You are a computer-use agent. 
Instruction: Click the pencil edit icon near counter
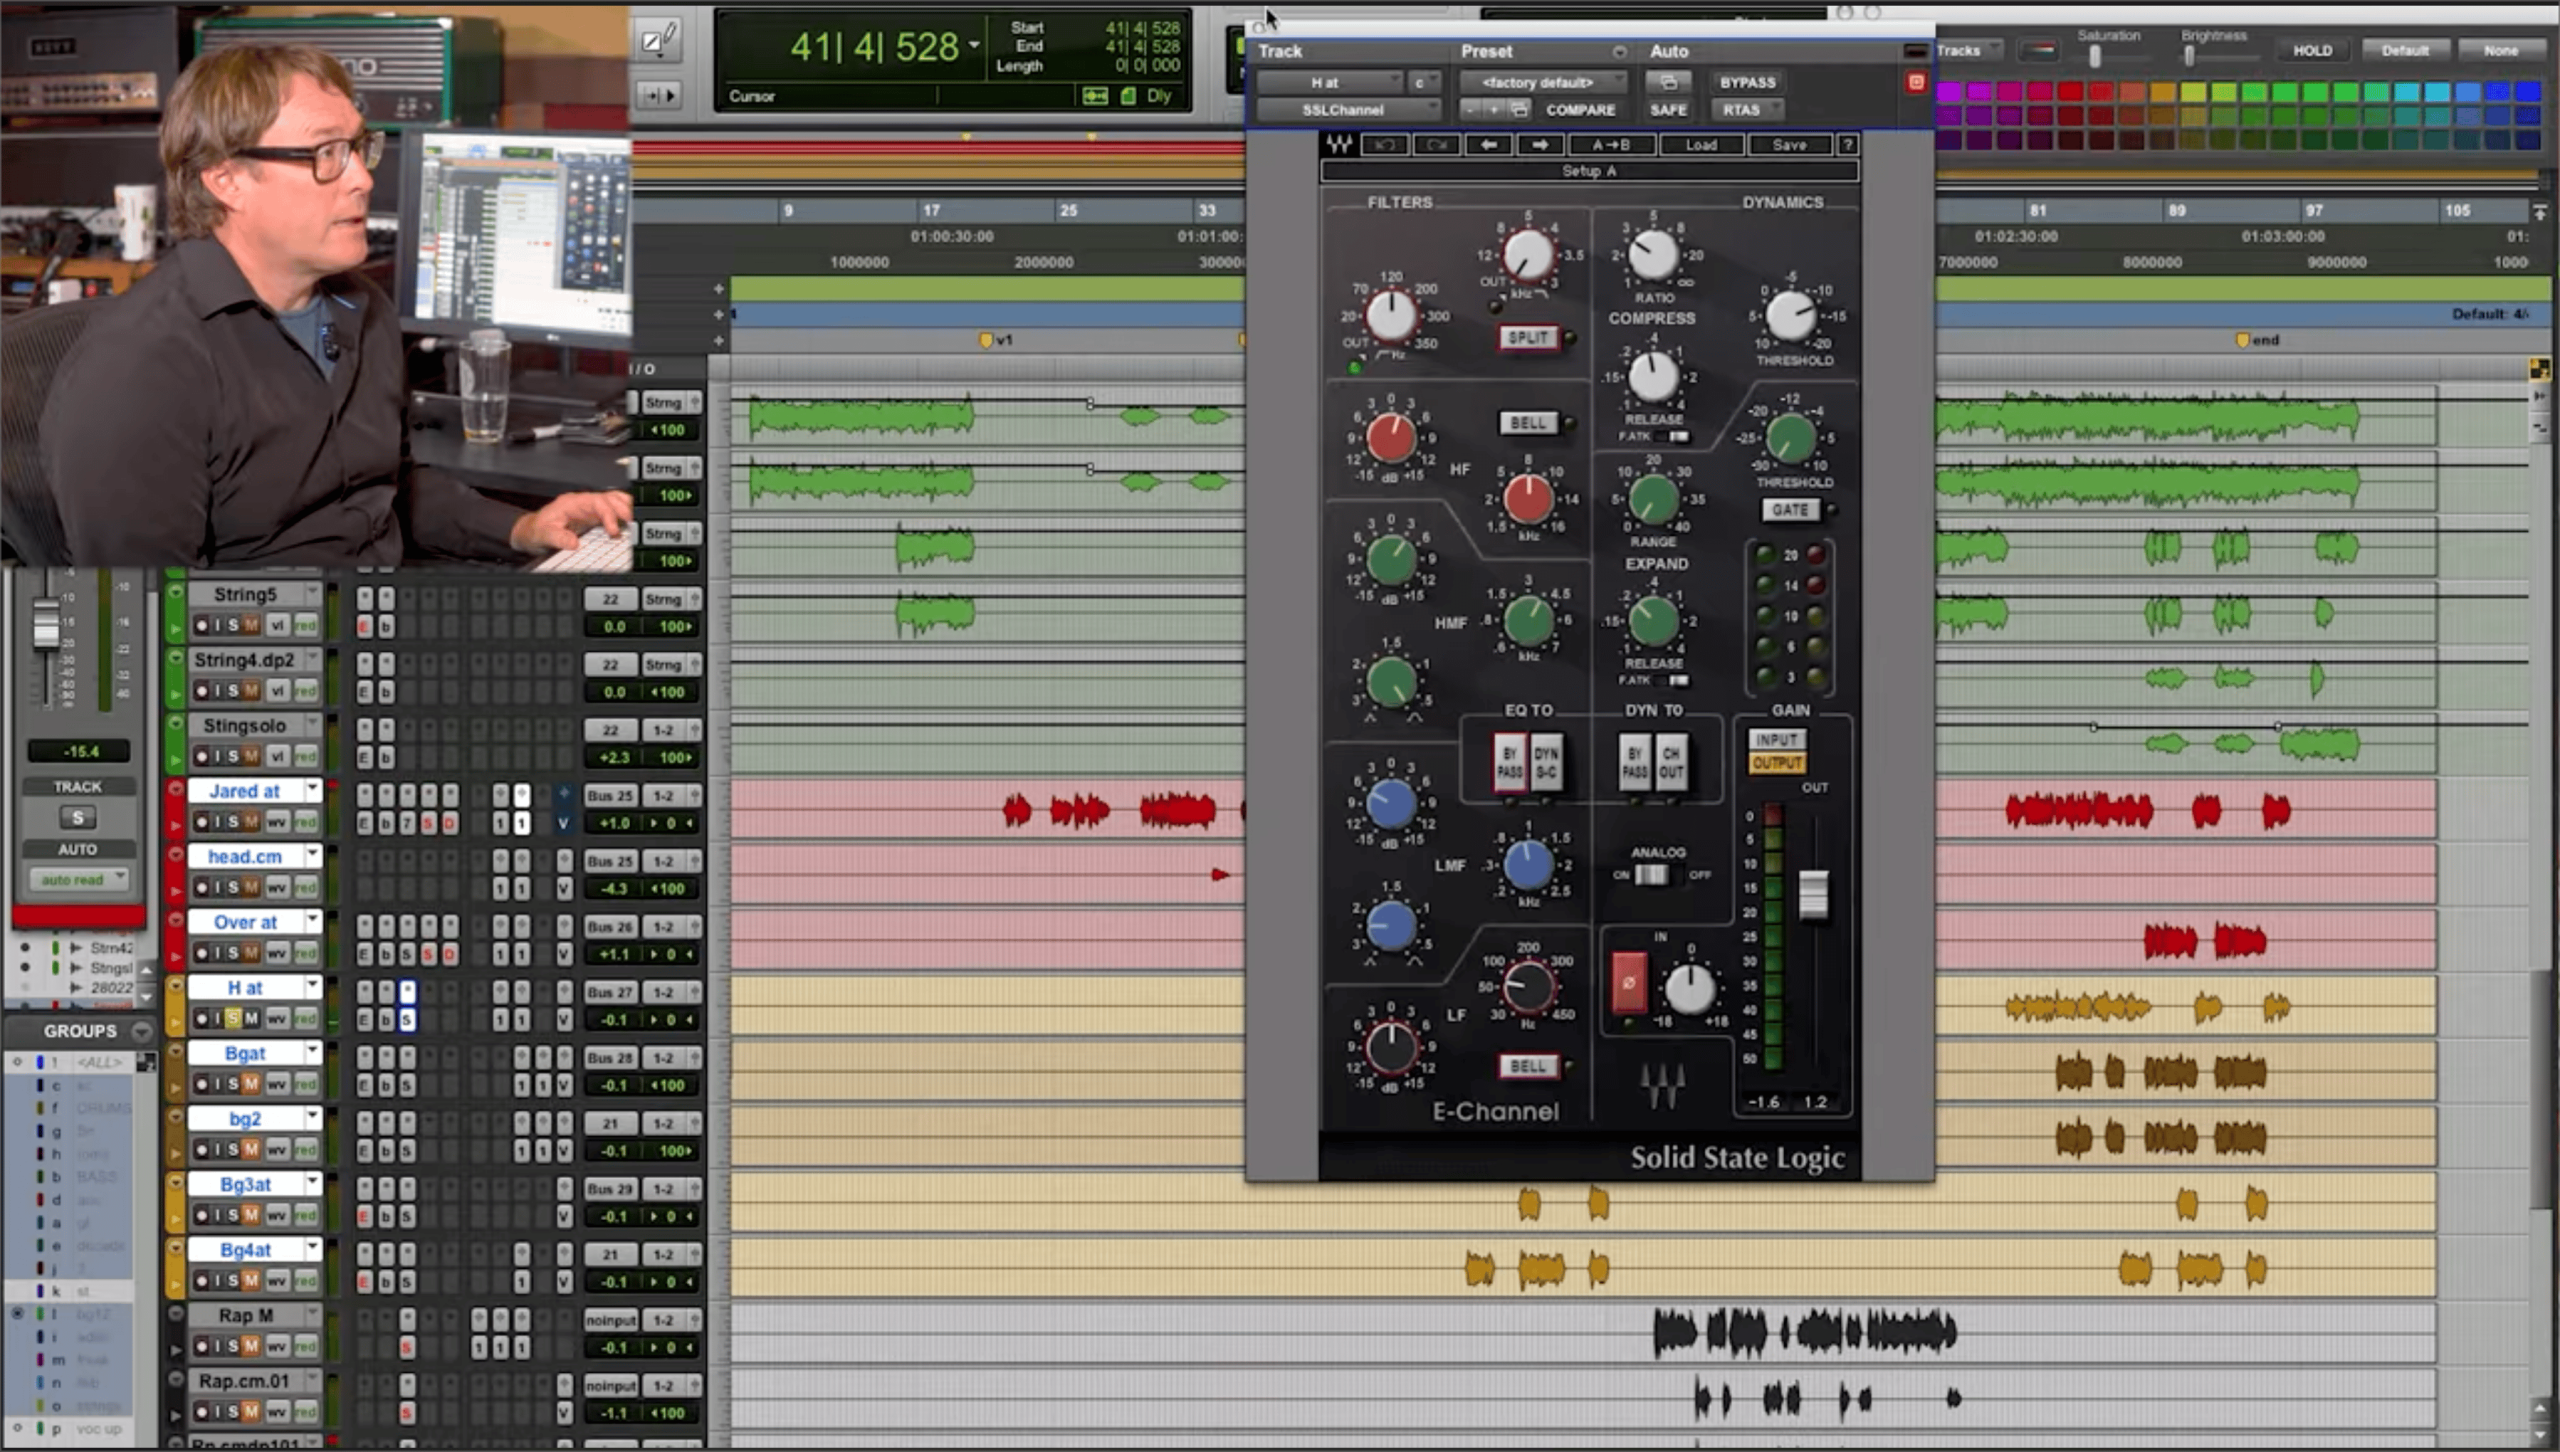(658, 40)
